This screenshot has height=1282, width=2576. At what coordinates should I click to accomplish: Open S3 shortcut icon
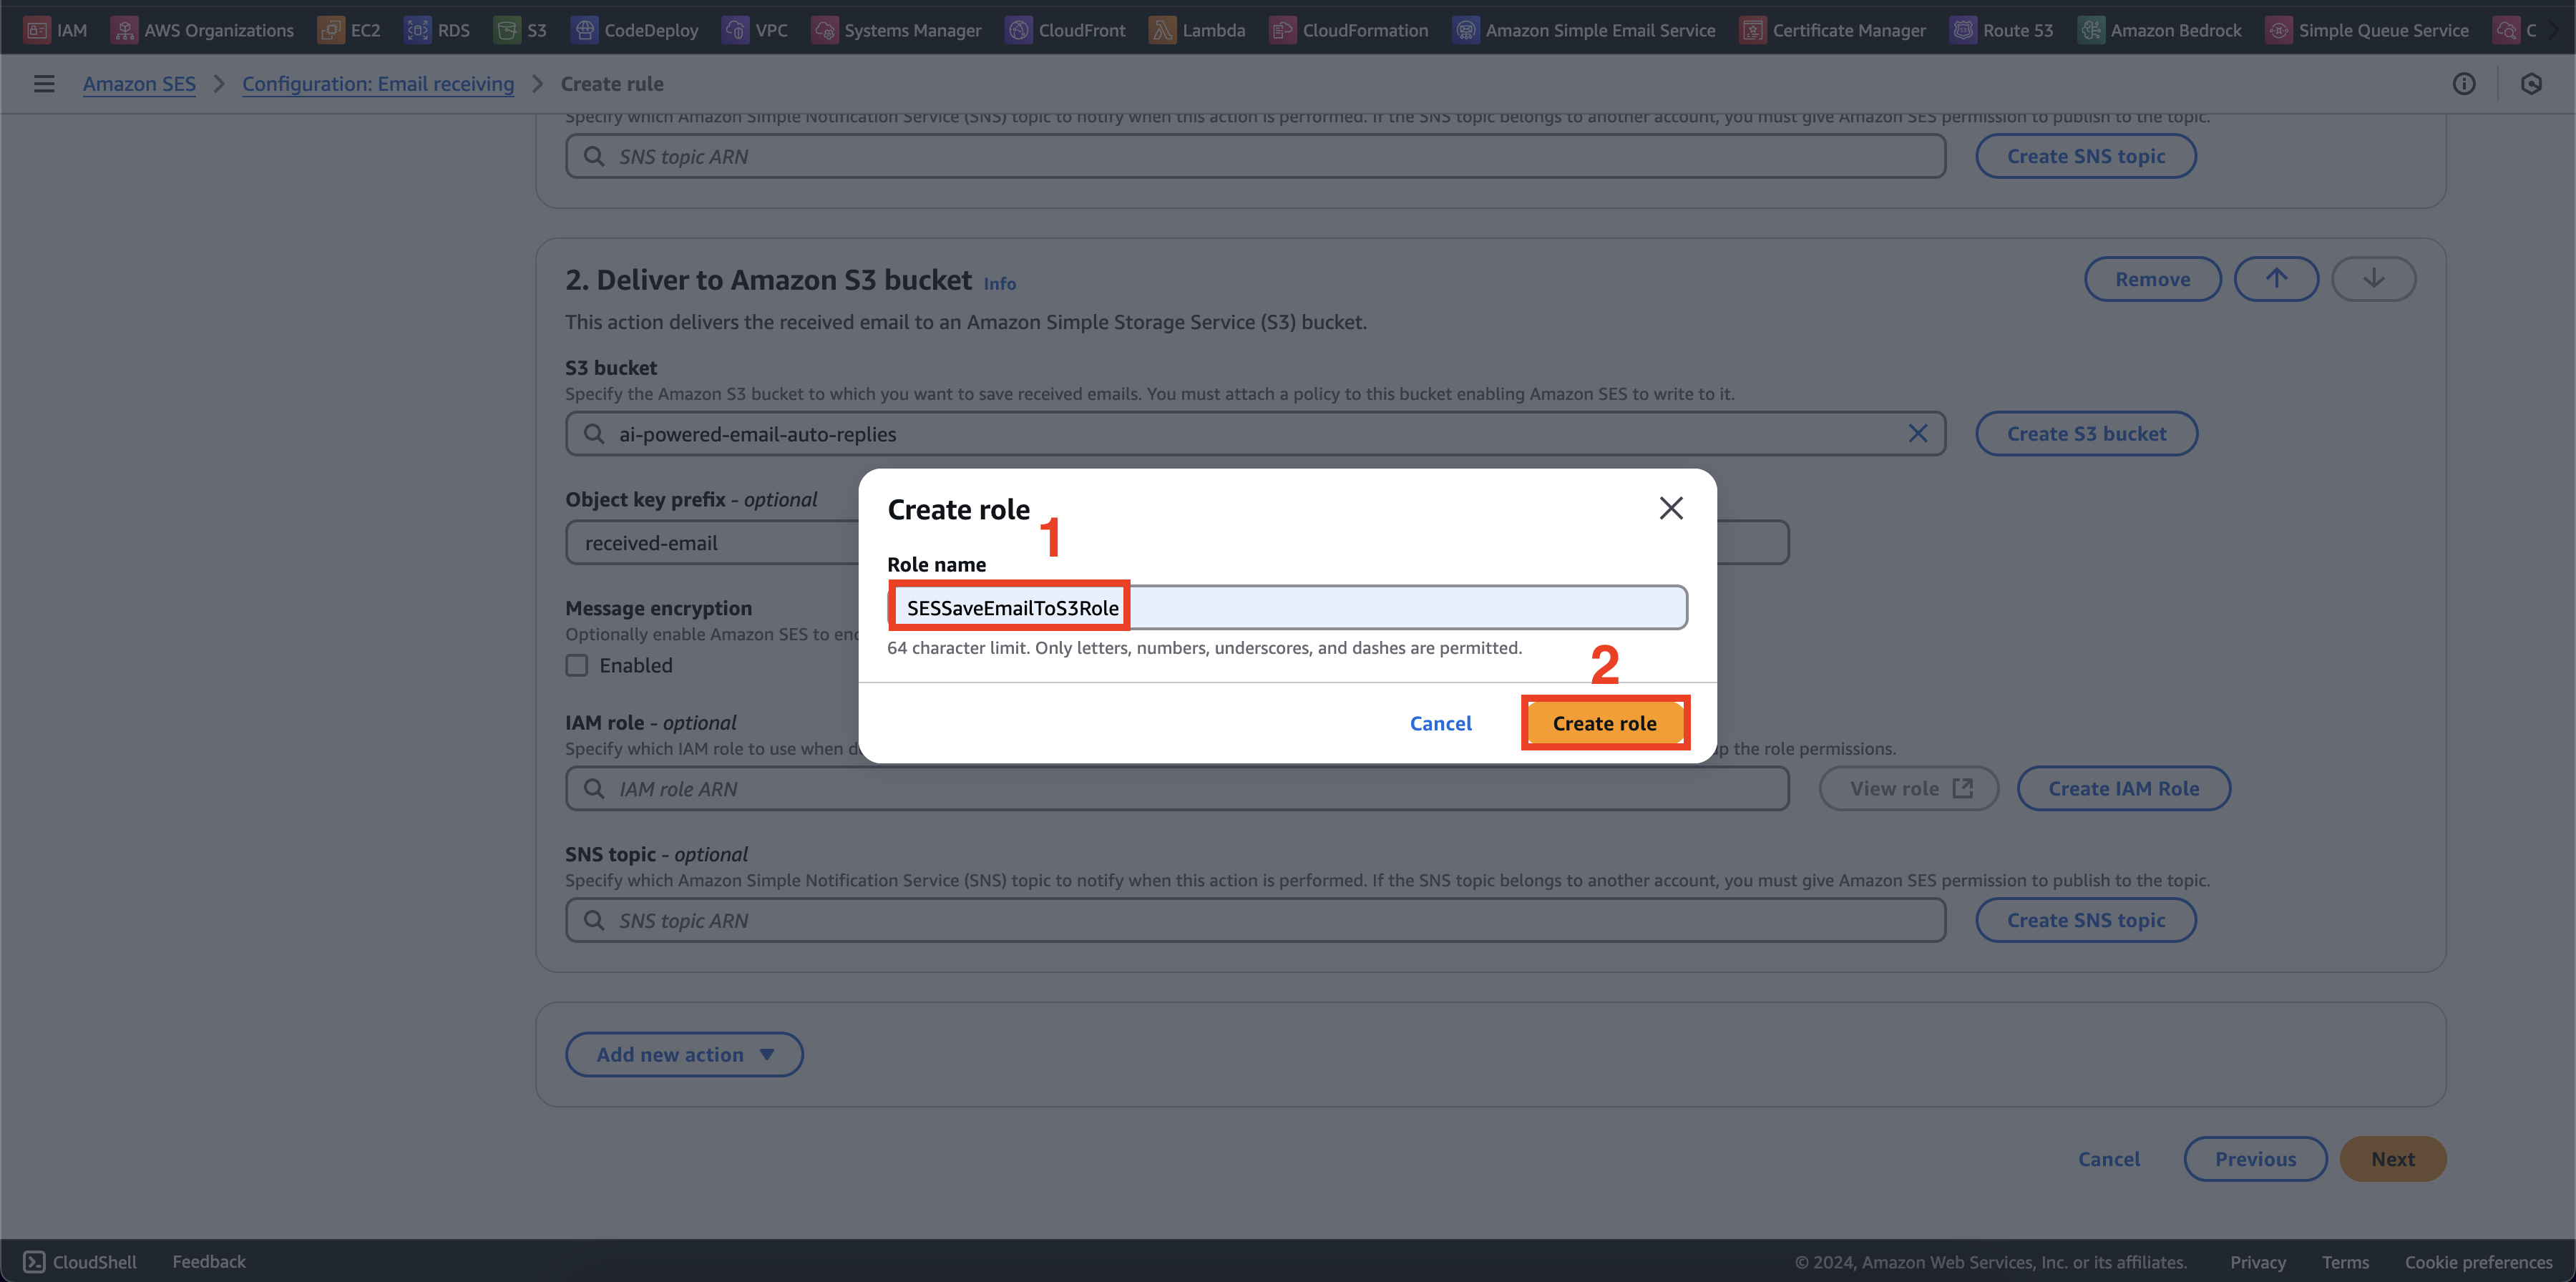tap(507, 30)
